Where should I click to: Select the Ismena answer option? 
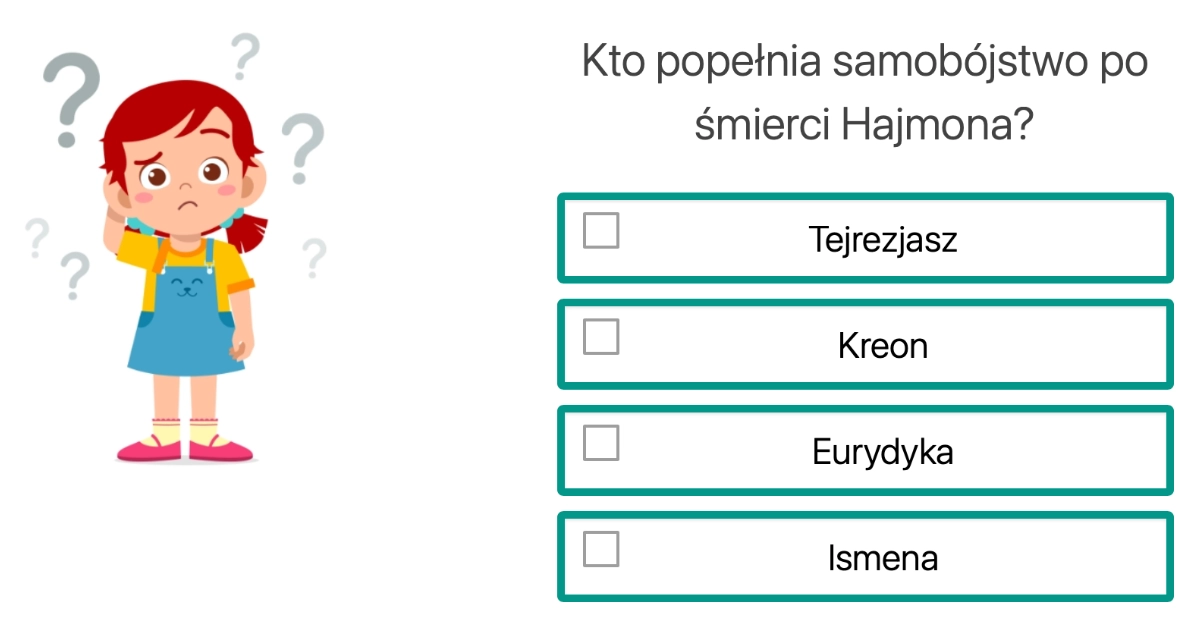(865, 556)
